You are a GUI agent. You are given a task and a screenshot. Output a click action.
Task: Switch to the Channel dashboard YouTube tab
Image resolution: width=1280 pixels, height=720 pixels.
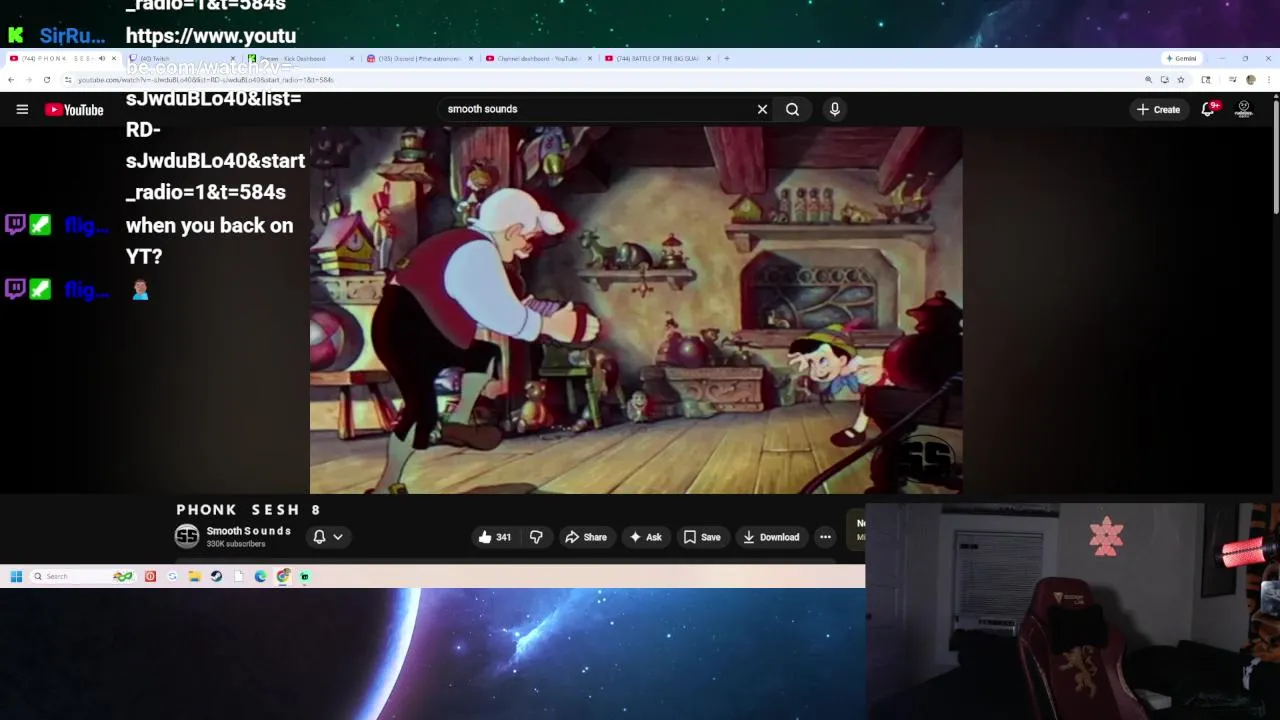click(x=538, y=58)
